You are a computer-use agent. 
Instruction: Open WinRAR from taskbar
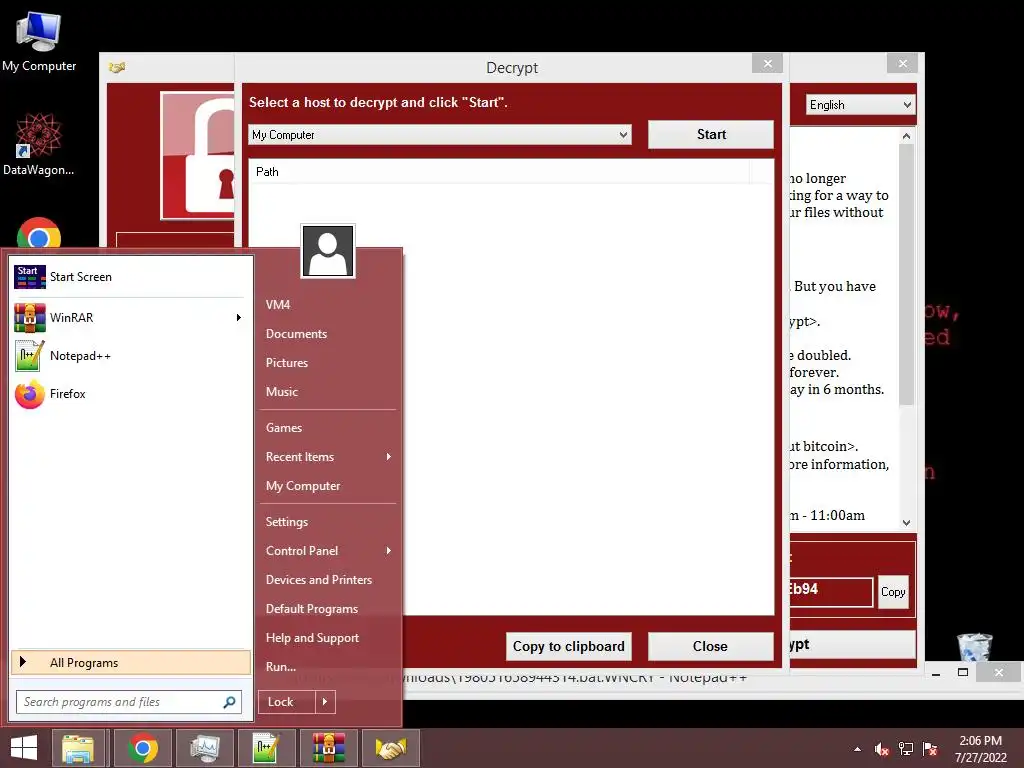click(x=328, y=748)
